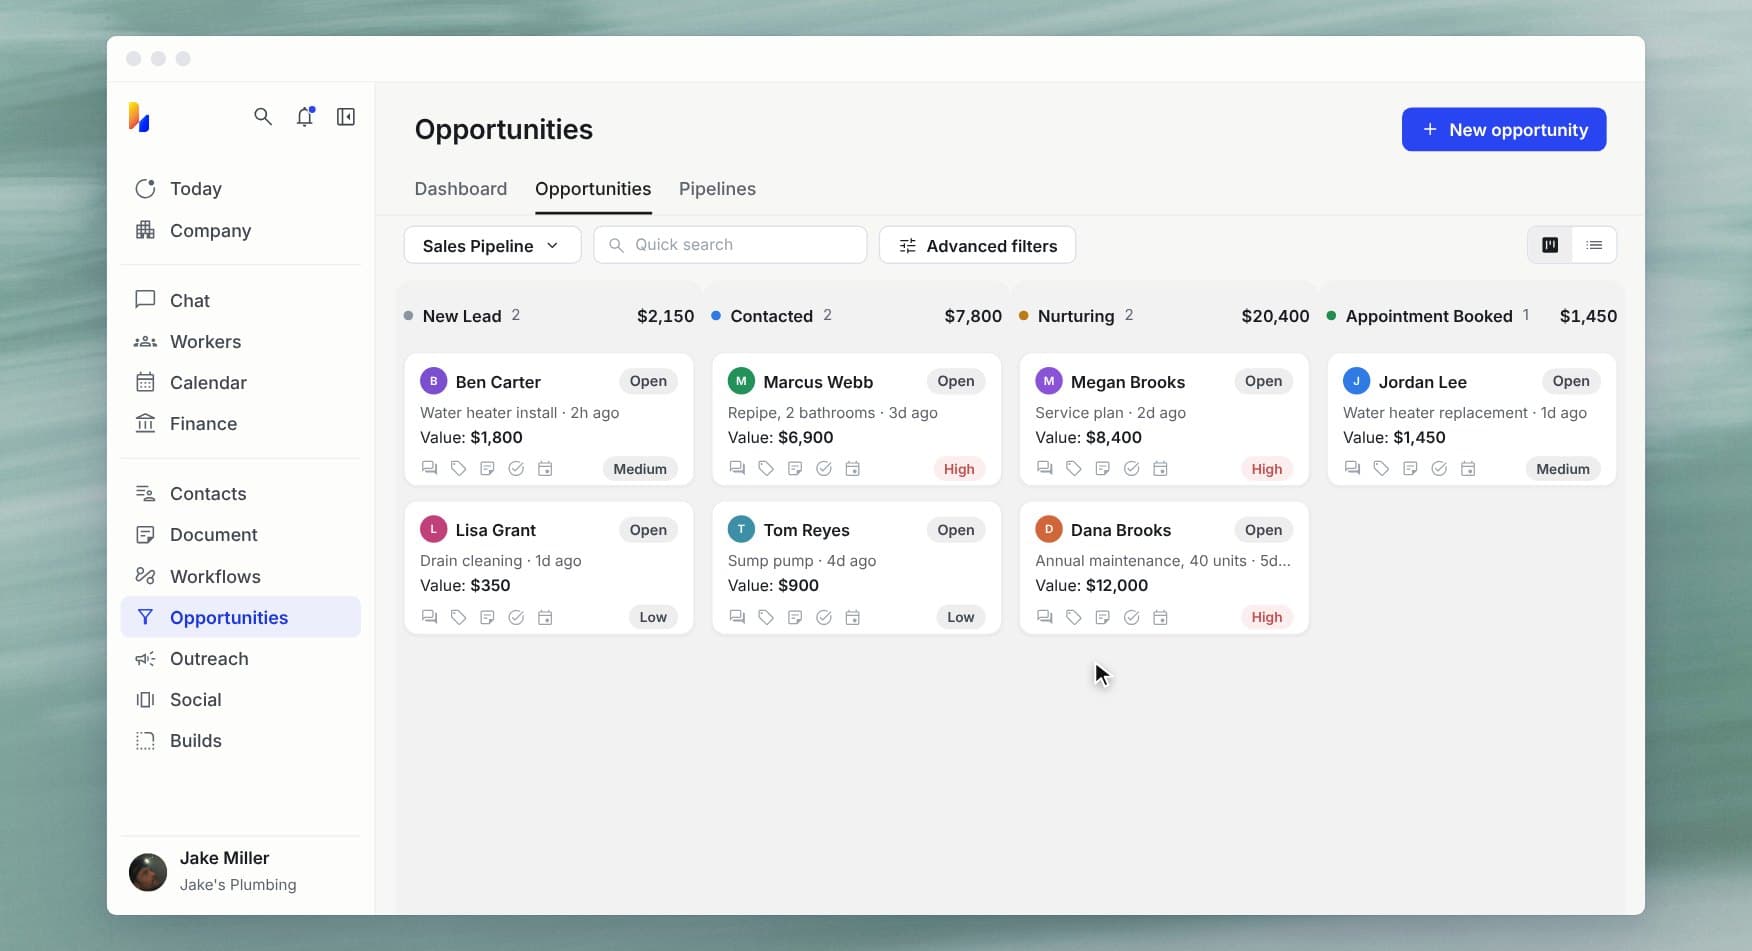The image size is (1752, 951).
Task: Click Ben Carter's avatar icon
Action: (x=433, y=381)
